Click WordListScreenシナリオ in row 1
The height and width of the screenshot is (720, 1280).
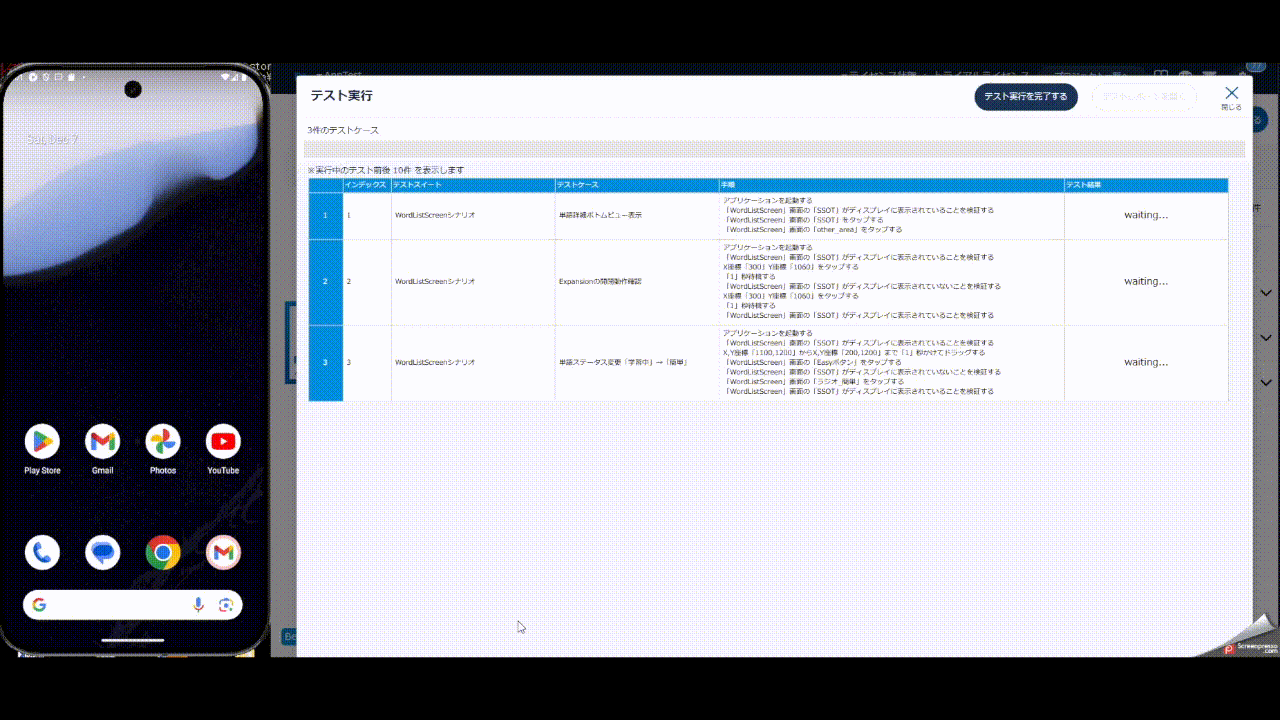(x=435, y=216)
